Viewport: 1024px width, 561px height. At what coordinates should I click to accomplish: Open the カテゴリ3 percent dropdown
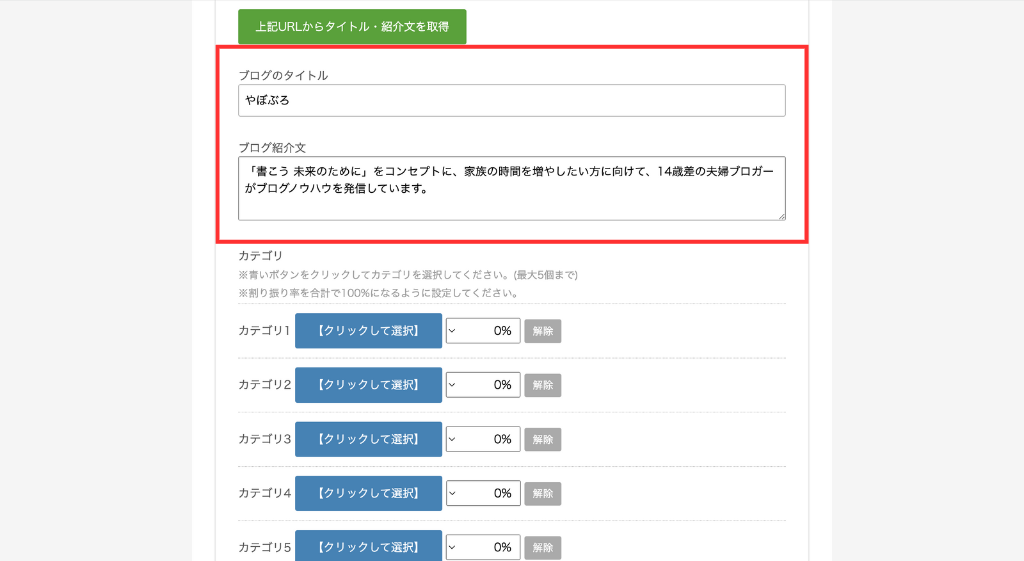(x=483, y=439)
